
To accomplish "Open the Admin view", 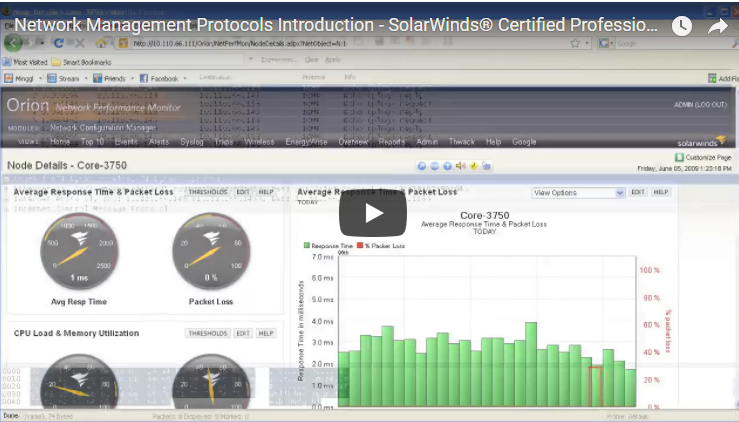I will pos(427,141).
